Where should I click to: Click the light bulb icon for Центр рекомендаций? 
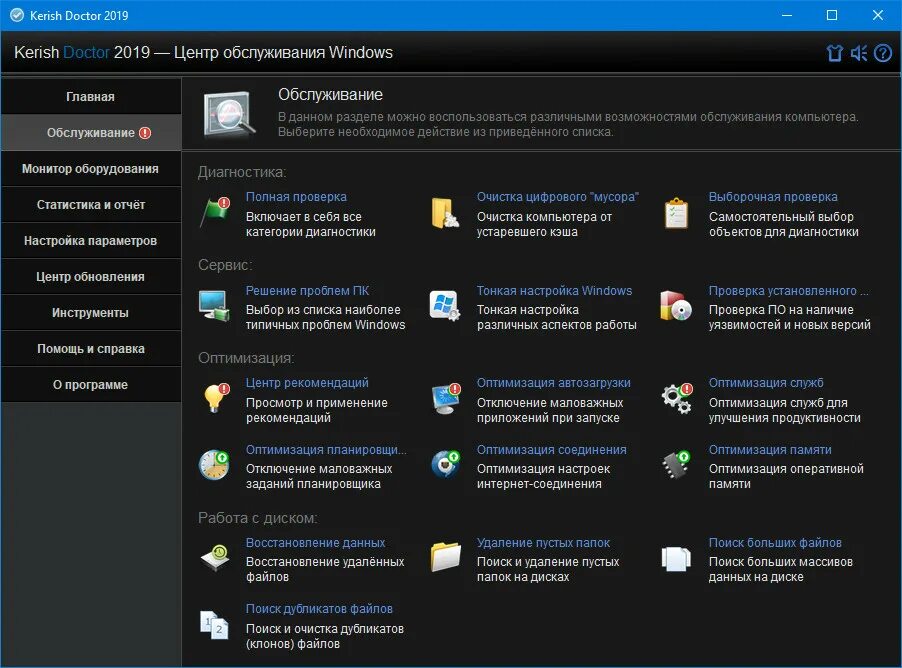(x=216, y=399)
